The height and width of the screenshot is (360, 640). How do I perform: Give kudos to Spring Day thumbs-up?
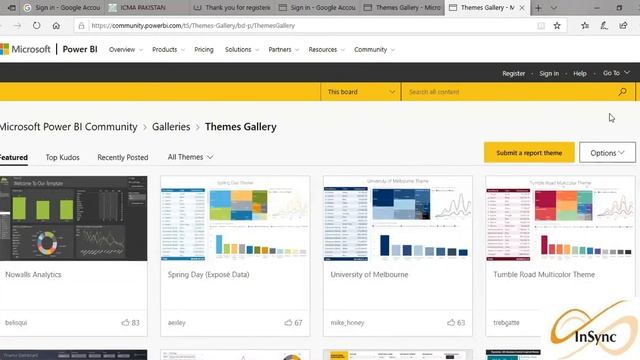tap(288, 322)
